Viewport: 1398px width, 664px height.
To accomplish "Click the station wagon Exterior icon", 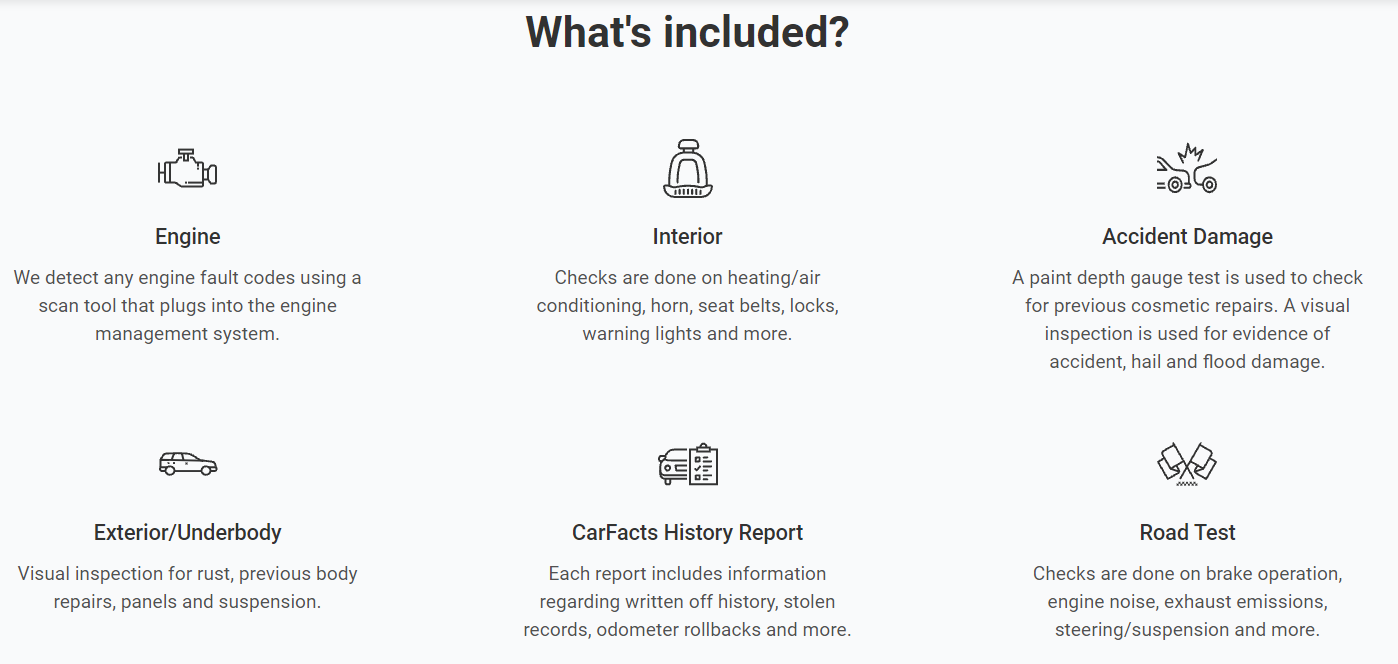I will pos(188,464).
